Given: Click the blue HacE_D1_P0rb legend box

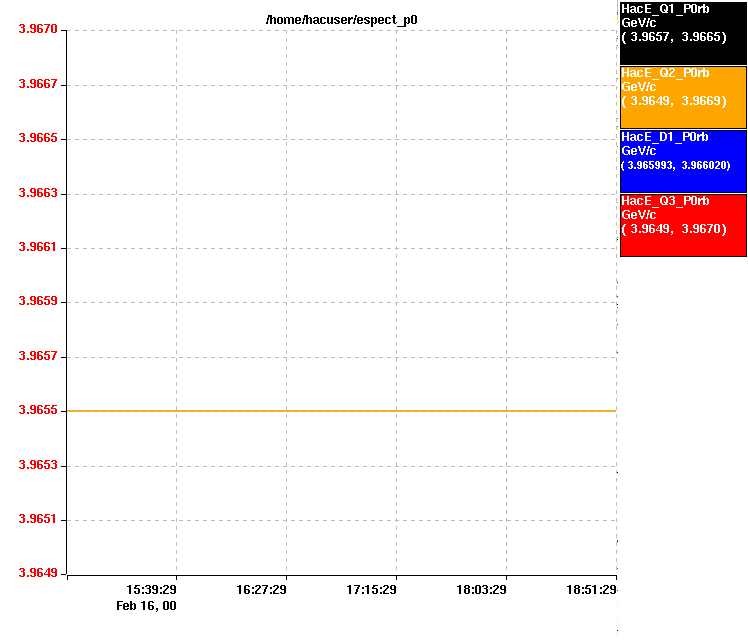Looking at the screenshot, I should 683,160.
